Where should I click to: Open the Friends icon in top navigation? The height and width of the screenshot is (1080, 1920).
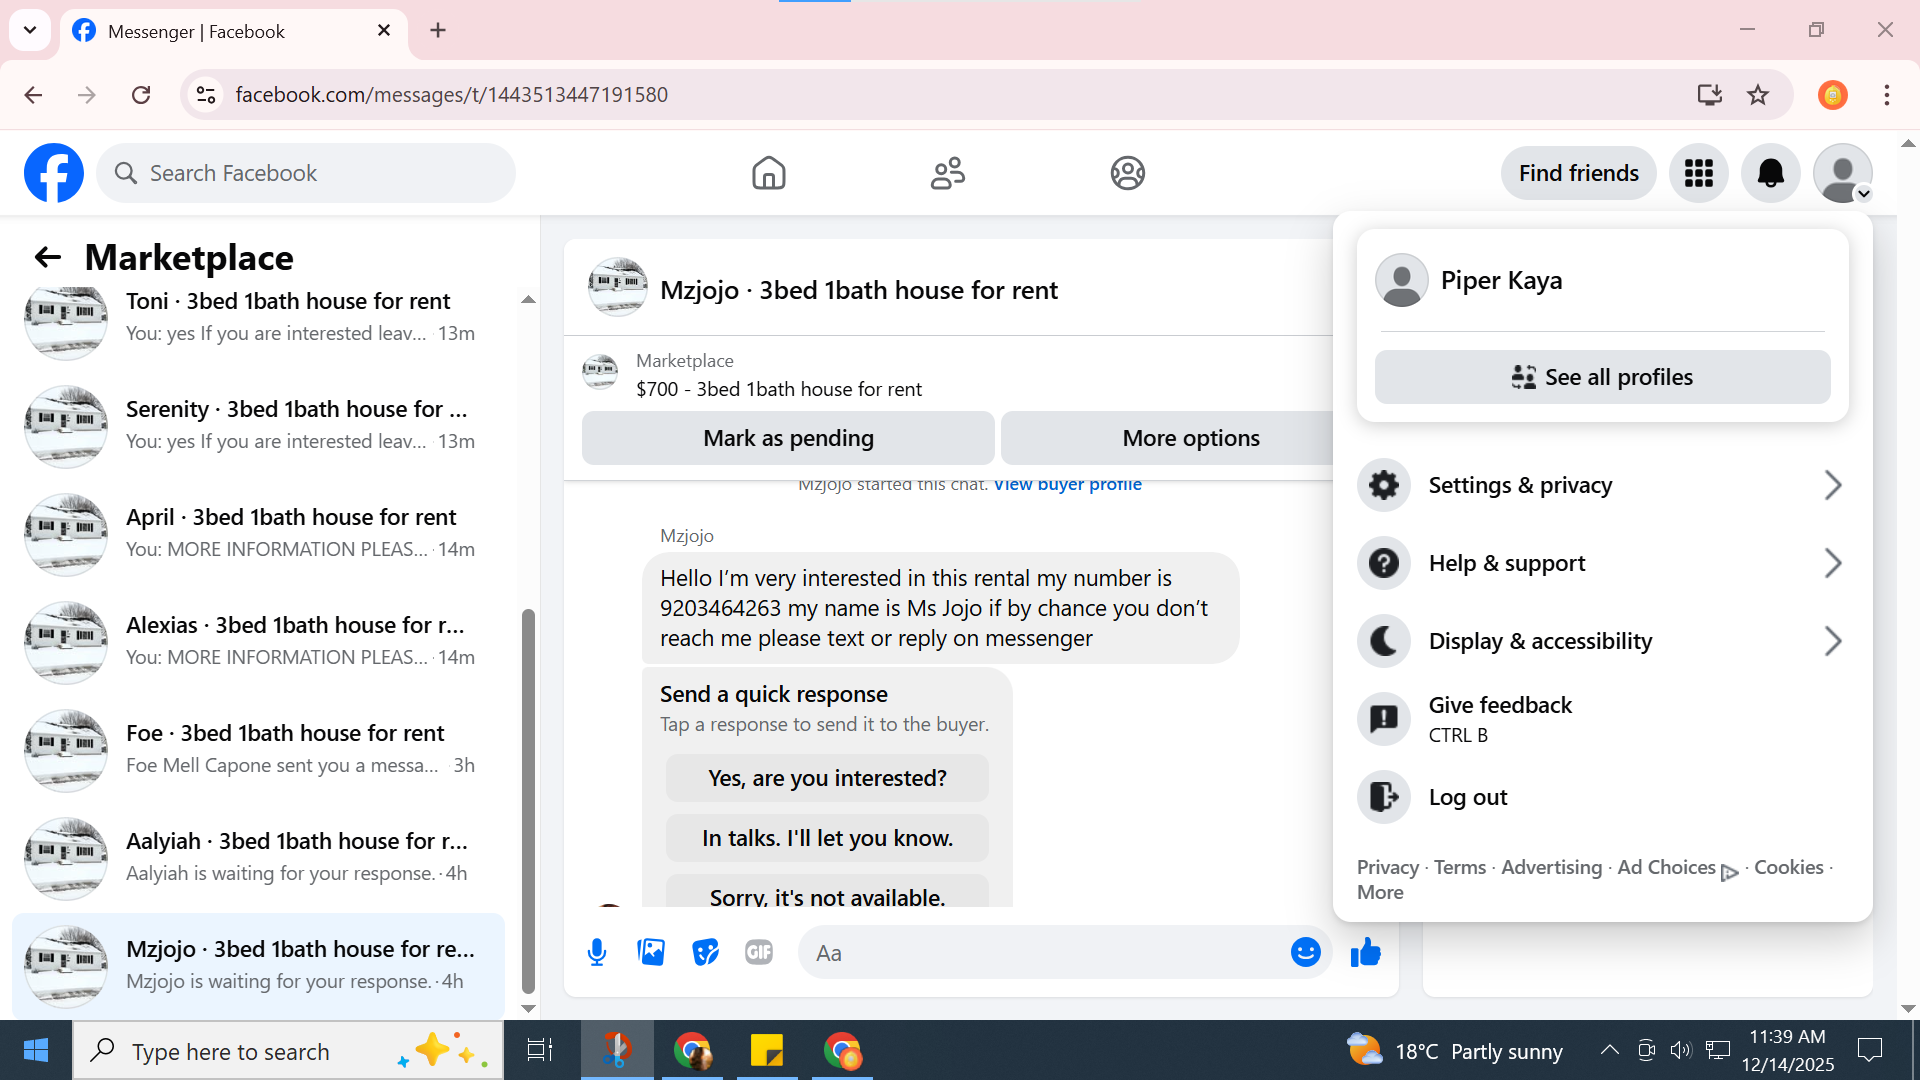click(947, 173)
